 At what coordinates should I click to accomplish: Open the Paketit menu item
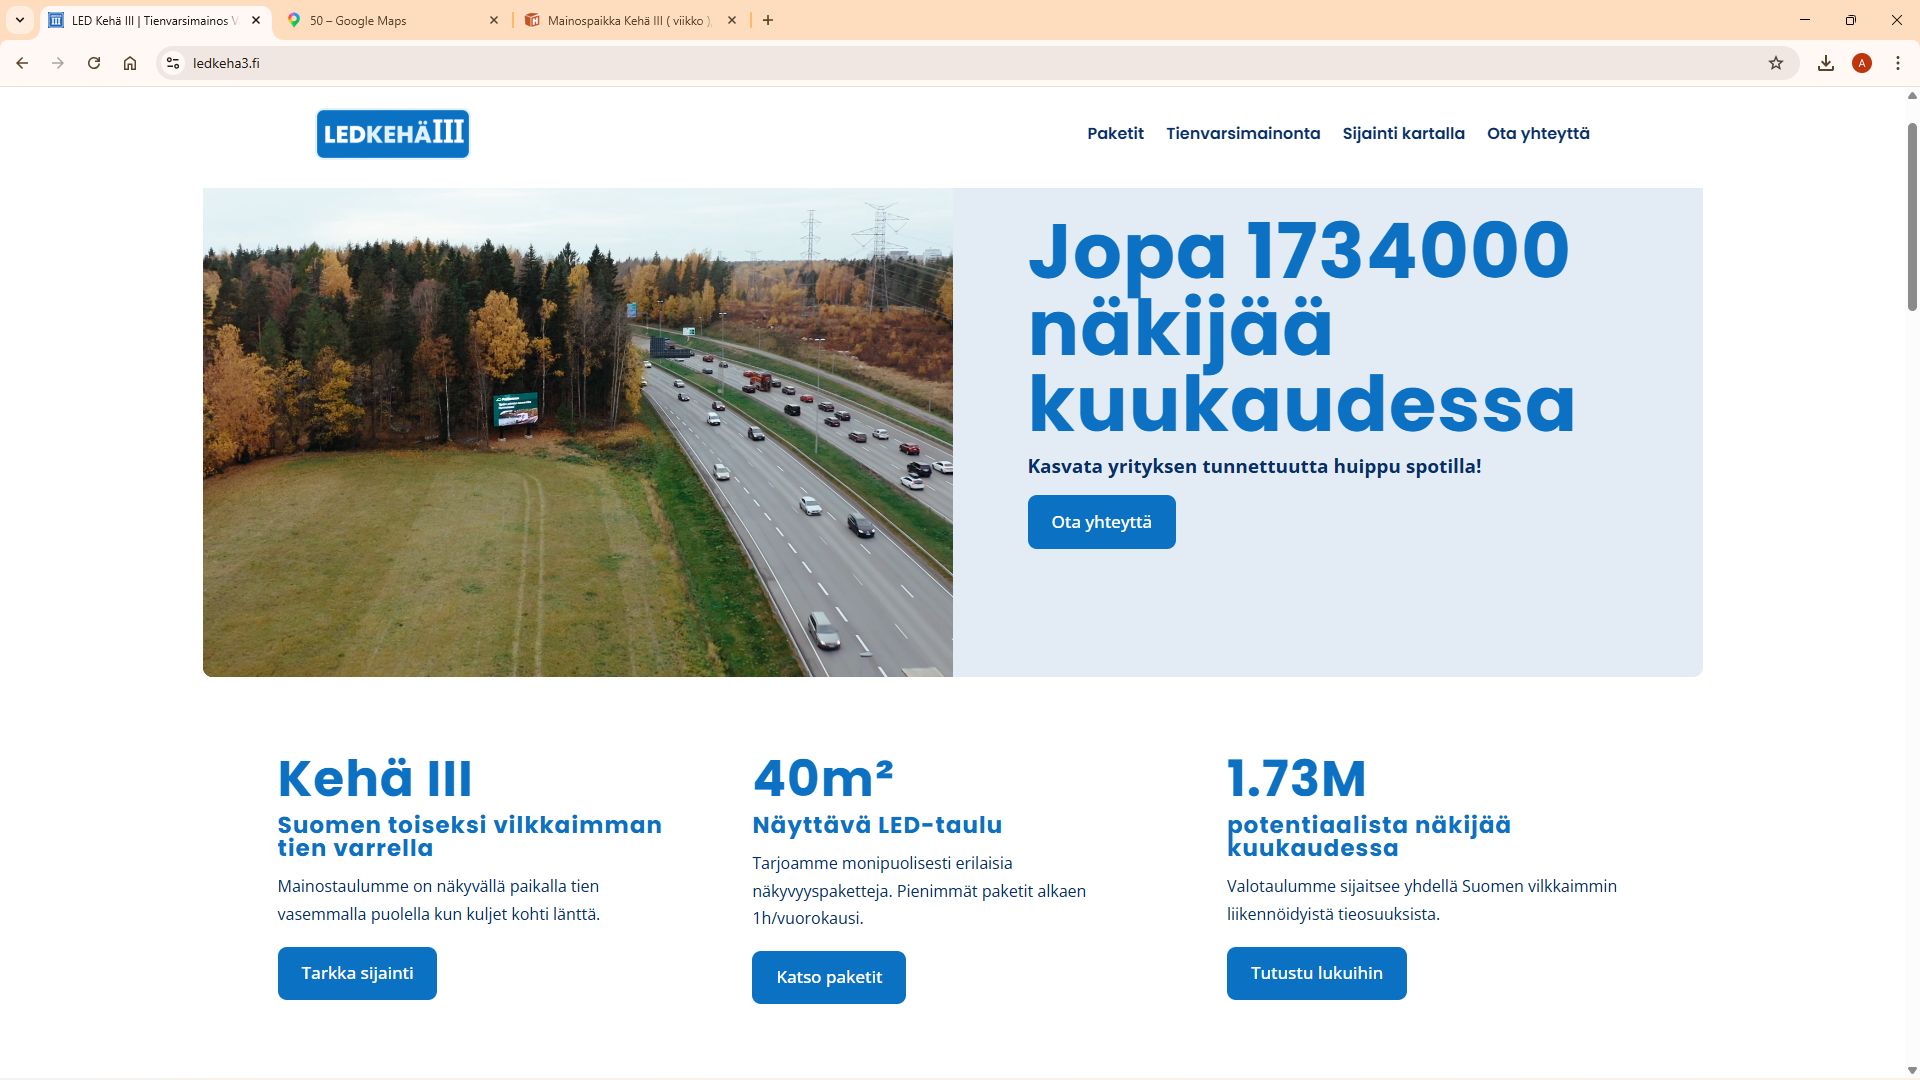(1115, 133)
